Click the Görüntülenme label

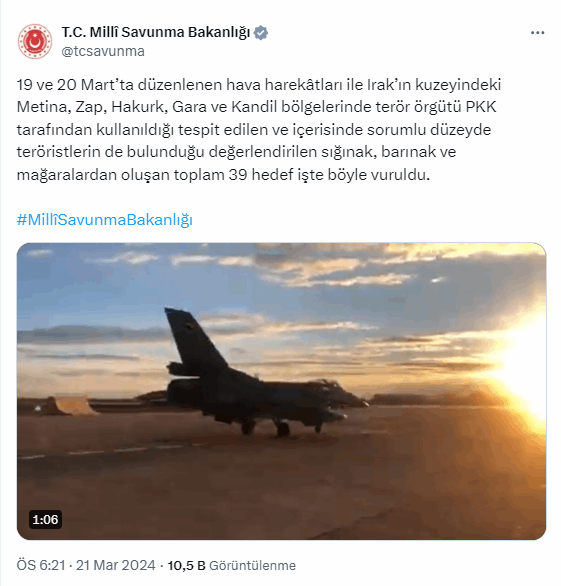point(253,565)
